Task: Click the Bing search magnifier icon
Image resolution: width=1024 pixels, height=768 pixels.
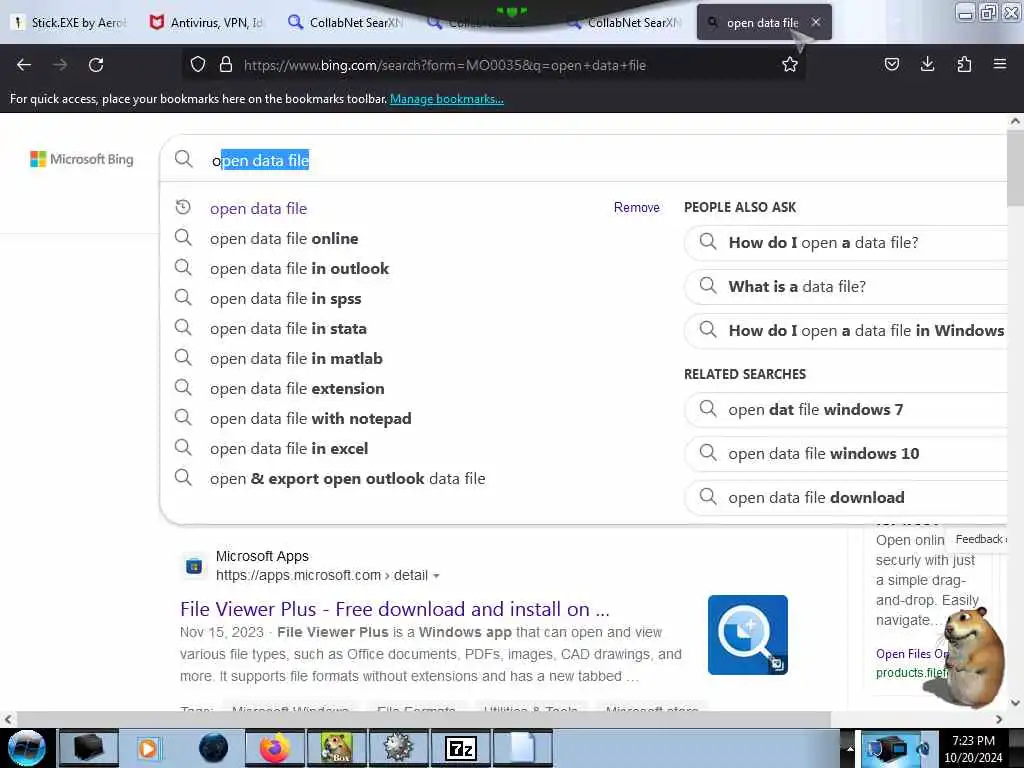Action: [184, 159]
